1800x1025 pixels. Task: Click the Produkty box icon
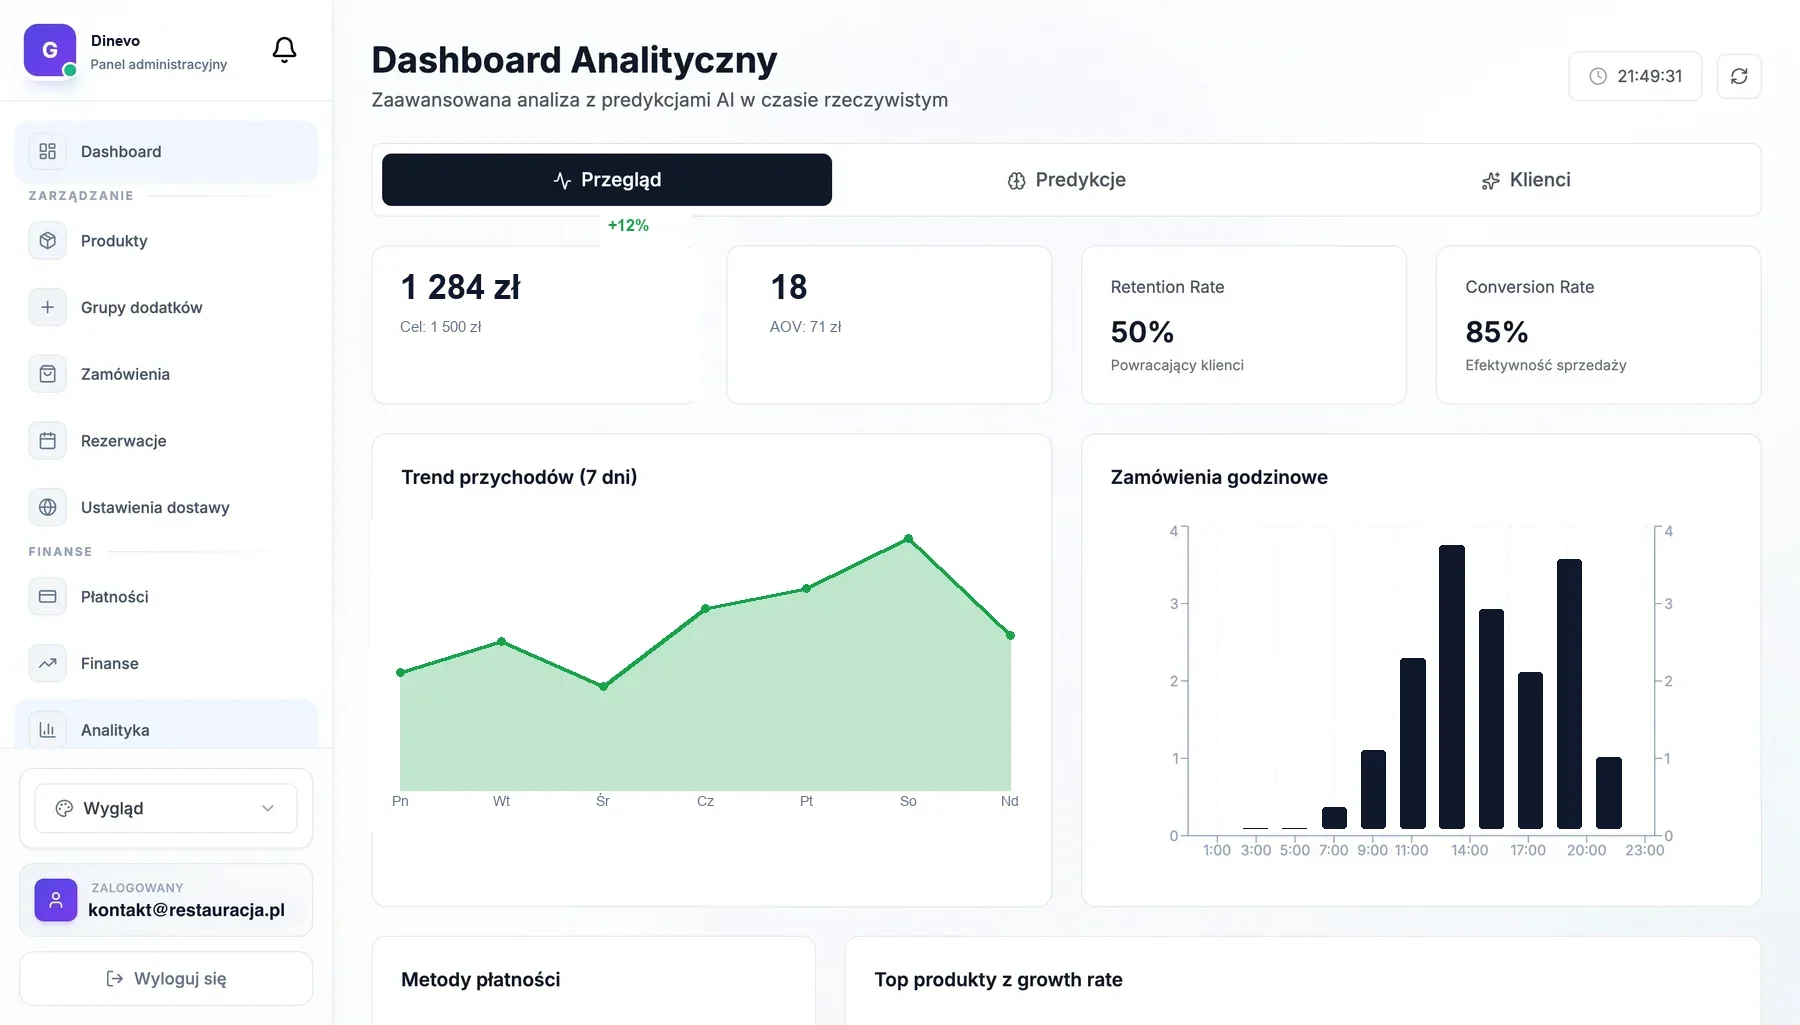pyautogui.click(x=47, y=240)
